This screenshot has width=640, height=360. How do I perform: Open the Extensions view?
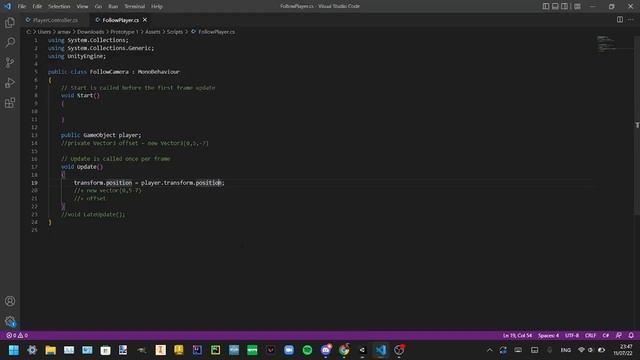point(10,102)
